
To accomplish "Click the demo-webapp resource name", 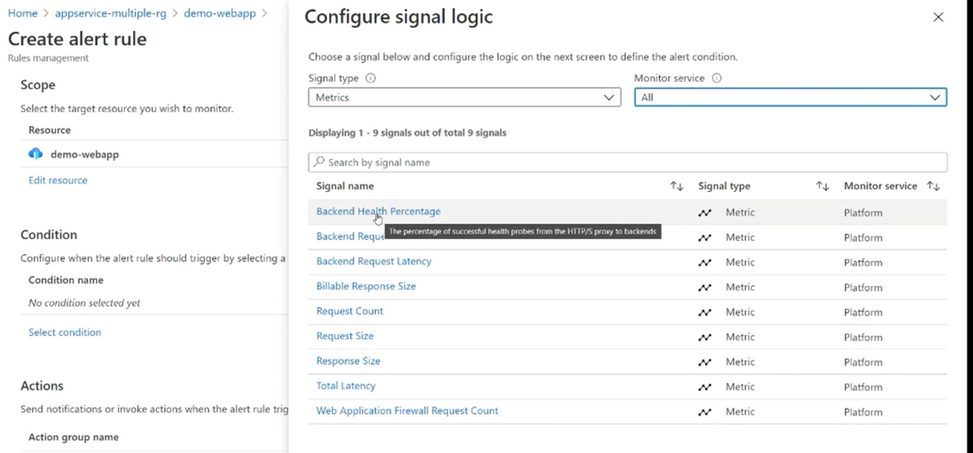I will click(84, 154).
